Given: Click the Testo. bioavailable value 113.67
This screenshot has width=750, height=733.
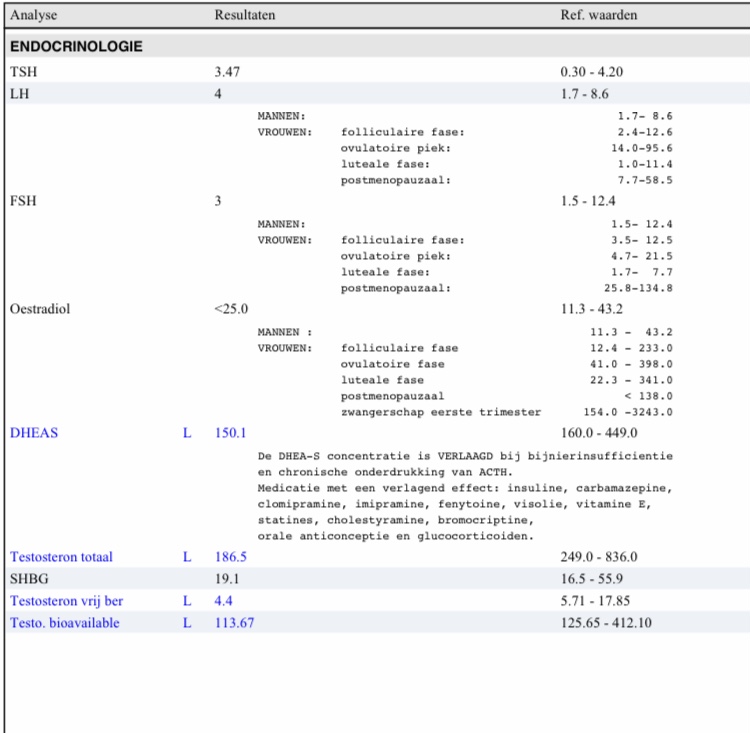Looking at the screenshot, I should click(235, 622).
